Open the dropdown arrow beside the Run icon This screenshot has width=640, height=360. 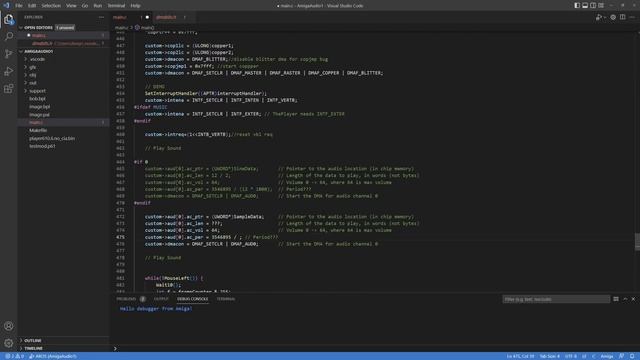[604, 17]
